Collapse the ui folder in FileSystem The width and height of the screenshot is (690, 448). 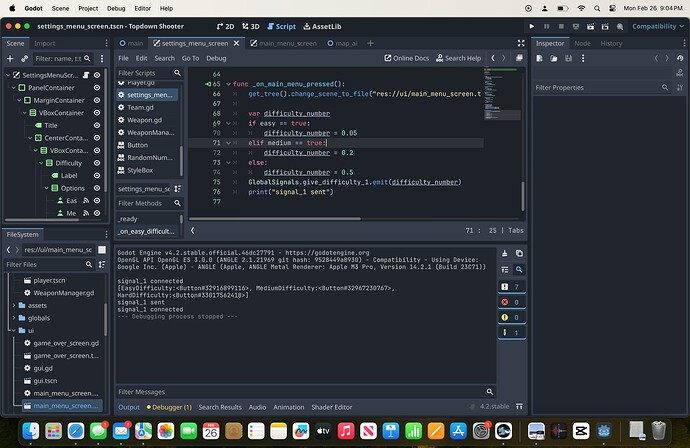[14, 330]
